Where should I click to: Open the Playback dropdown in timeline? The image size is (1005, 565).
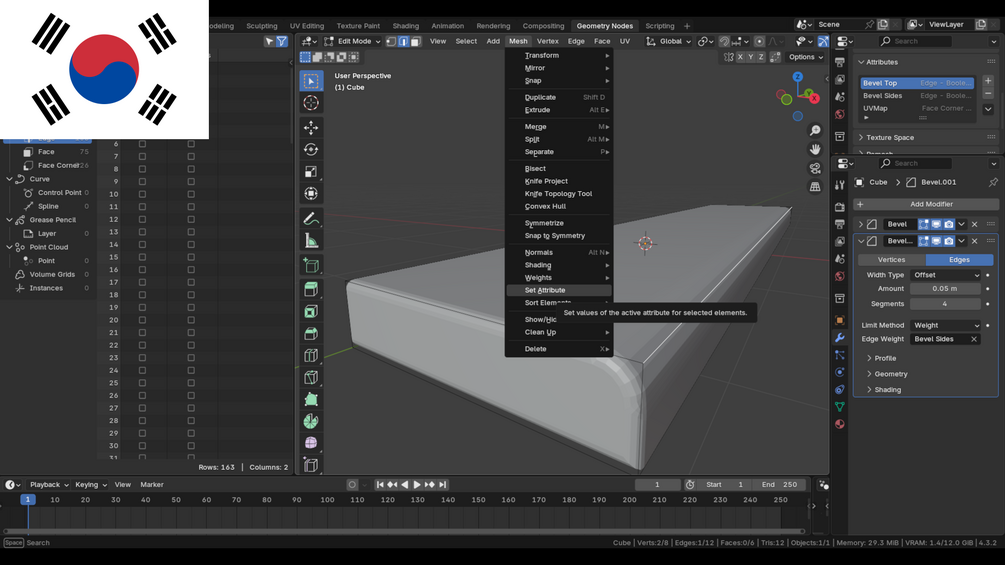tap(49, 485)
